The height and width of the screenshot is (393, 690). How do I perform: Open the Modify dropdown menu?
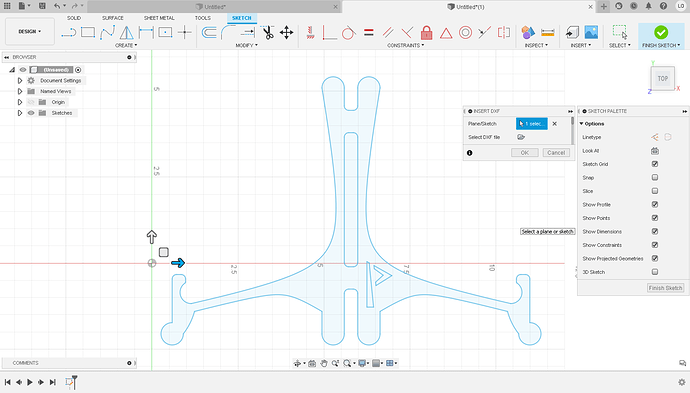click(x=246, y=45)
